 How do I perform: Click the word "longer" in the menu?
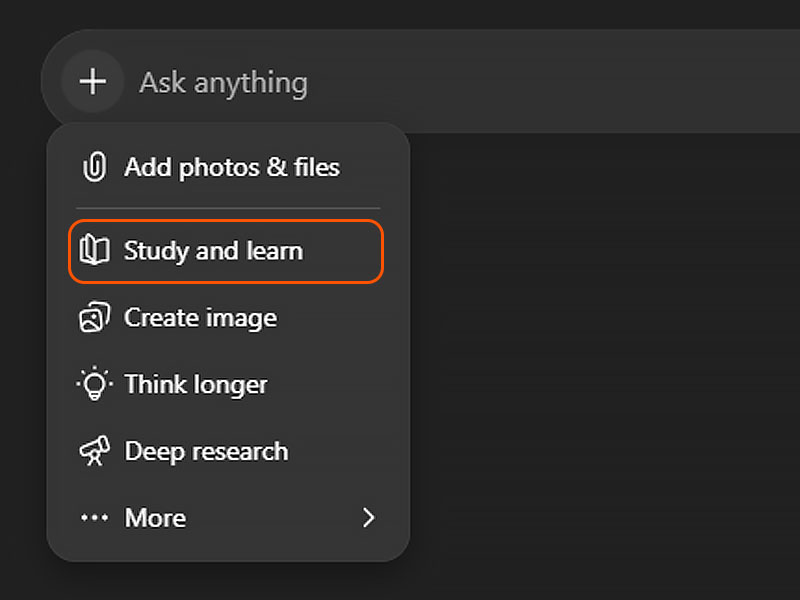231,385
